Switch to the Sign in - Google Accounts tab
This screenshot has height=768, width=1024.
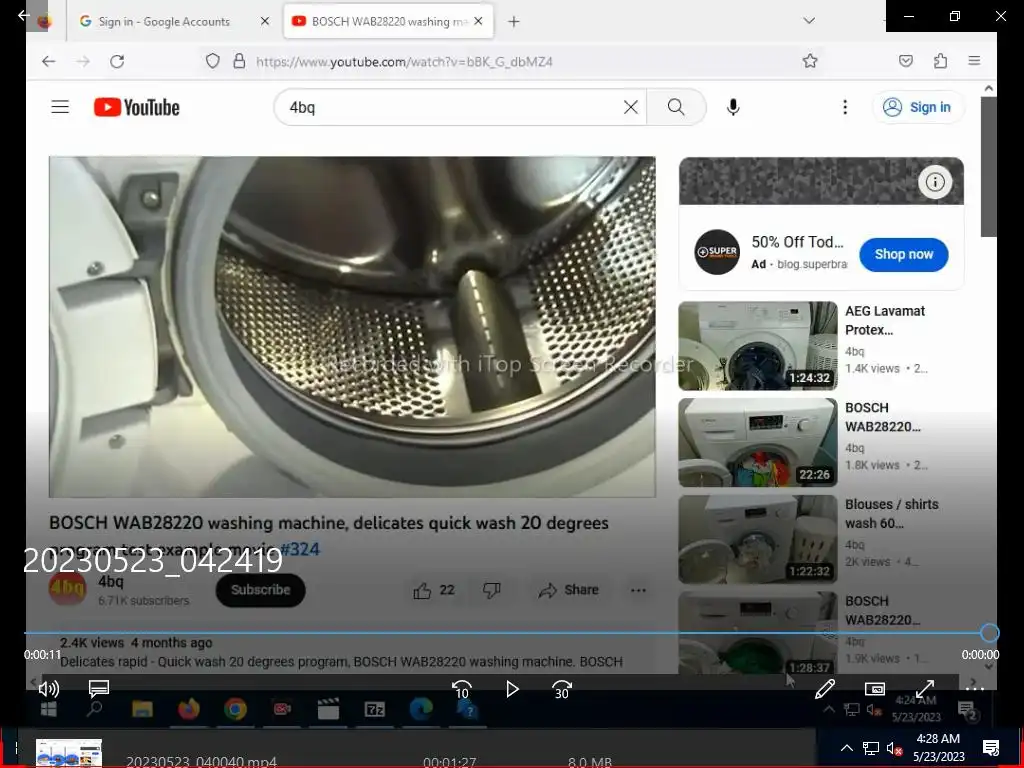point(163,22)
